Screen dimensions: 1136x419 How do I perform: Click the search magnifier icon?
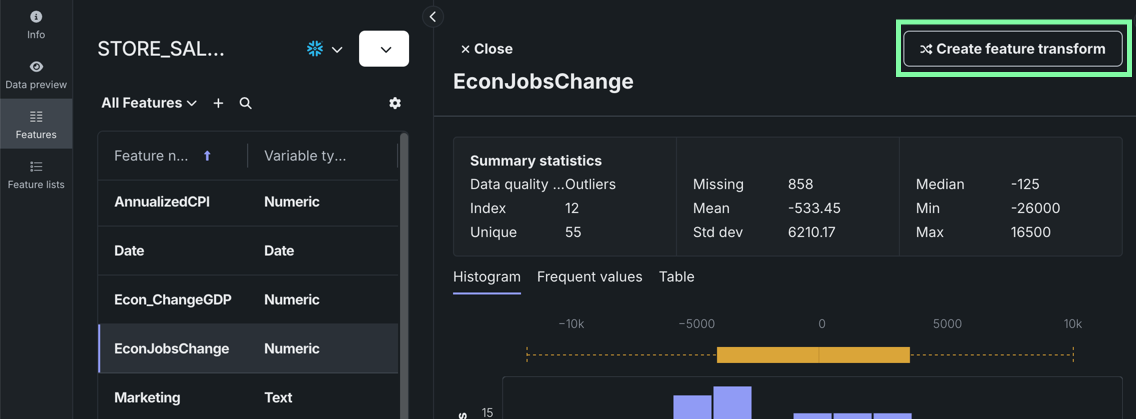click(246, 103)
